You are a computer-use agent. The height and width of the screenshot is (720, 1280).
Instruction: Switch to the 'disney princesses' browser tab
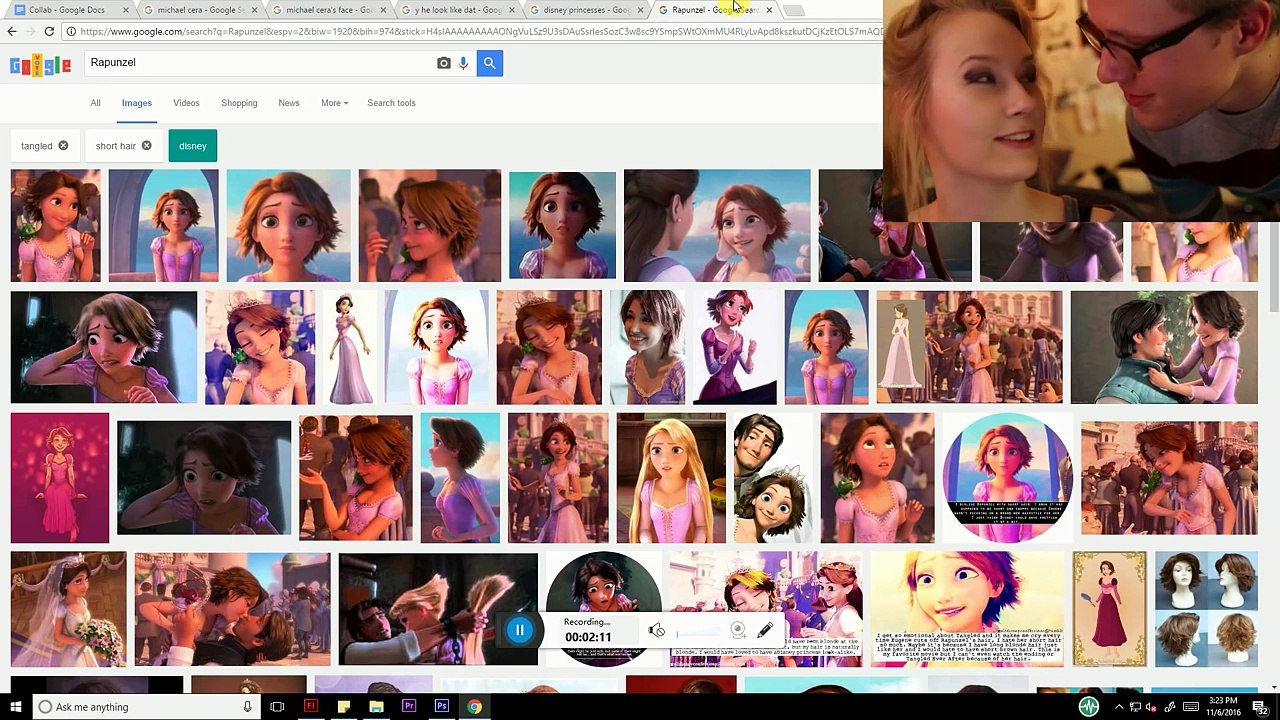(586, 10)
